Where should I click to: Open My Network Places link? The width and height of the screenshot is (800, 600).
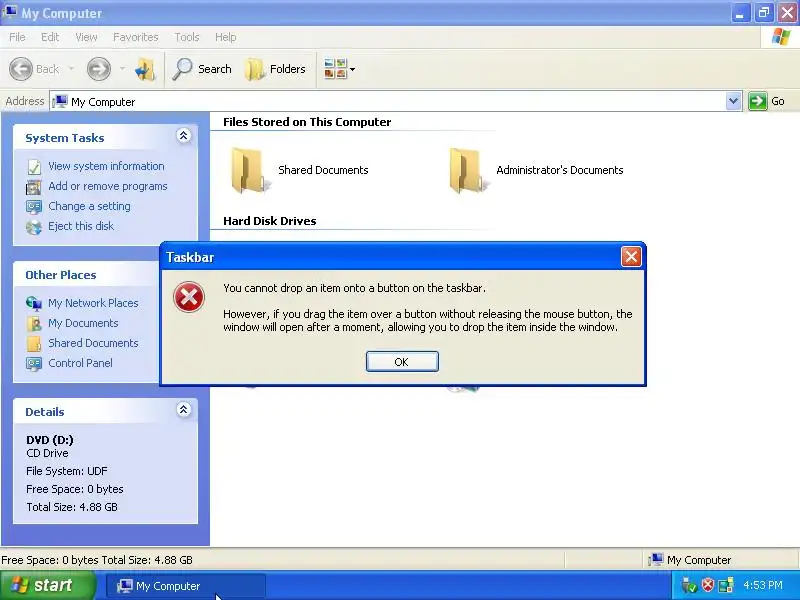(x=93, y=303)
